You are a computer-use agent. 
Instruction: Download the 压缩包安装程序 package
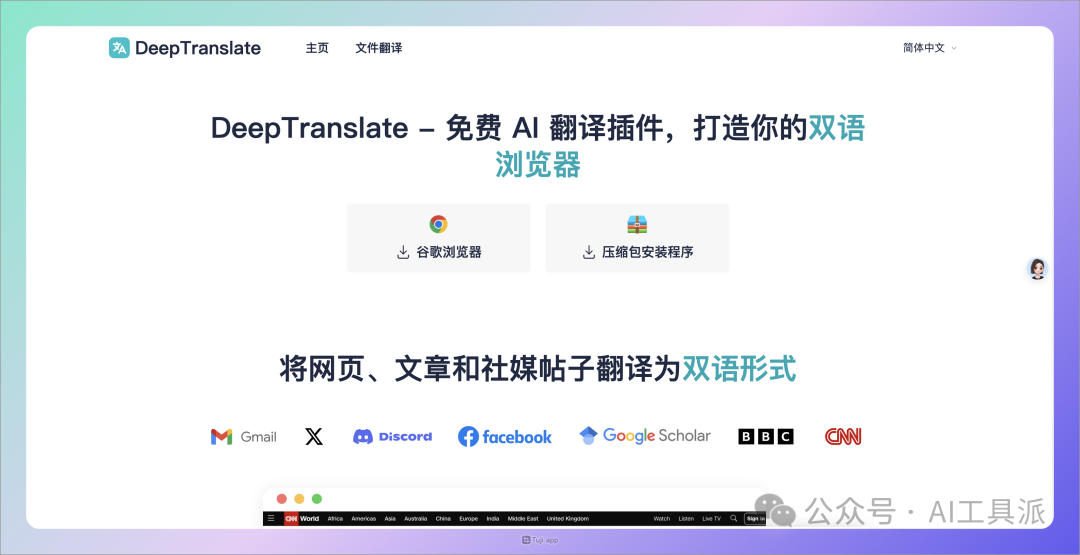point(637,238)
